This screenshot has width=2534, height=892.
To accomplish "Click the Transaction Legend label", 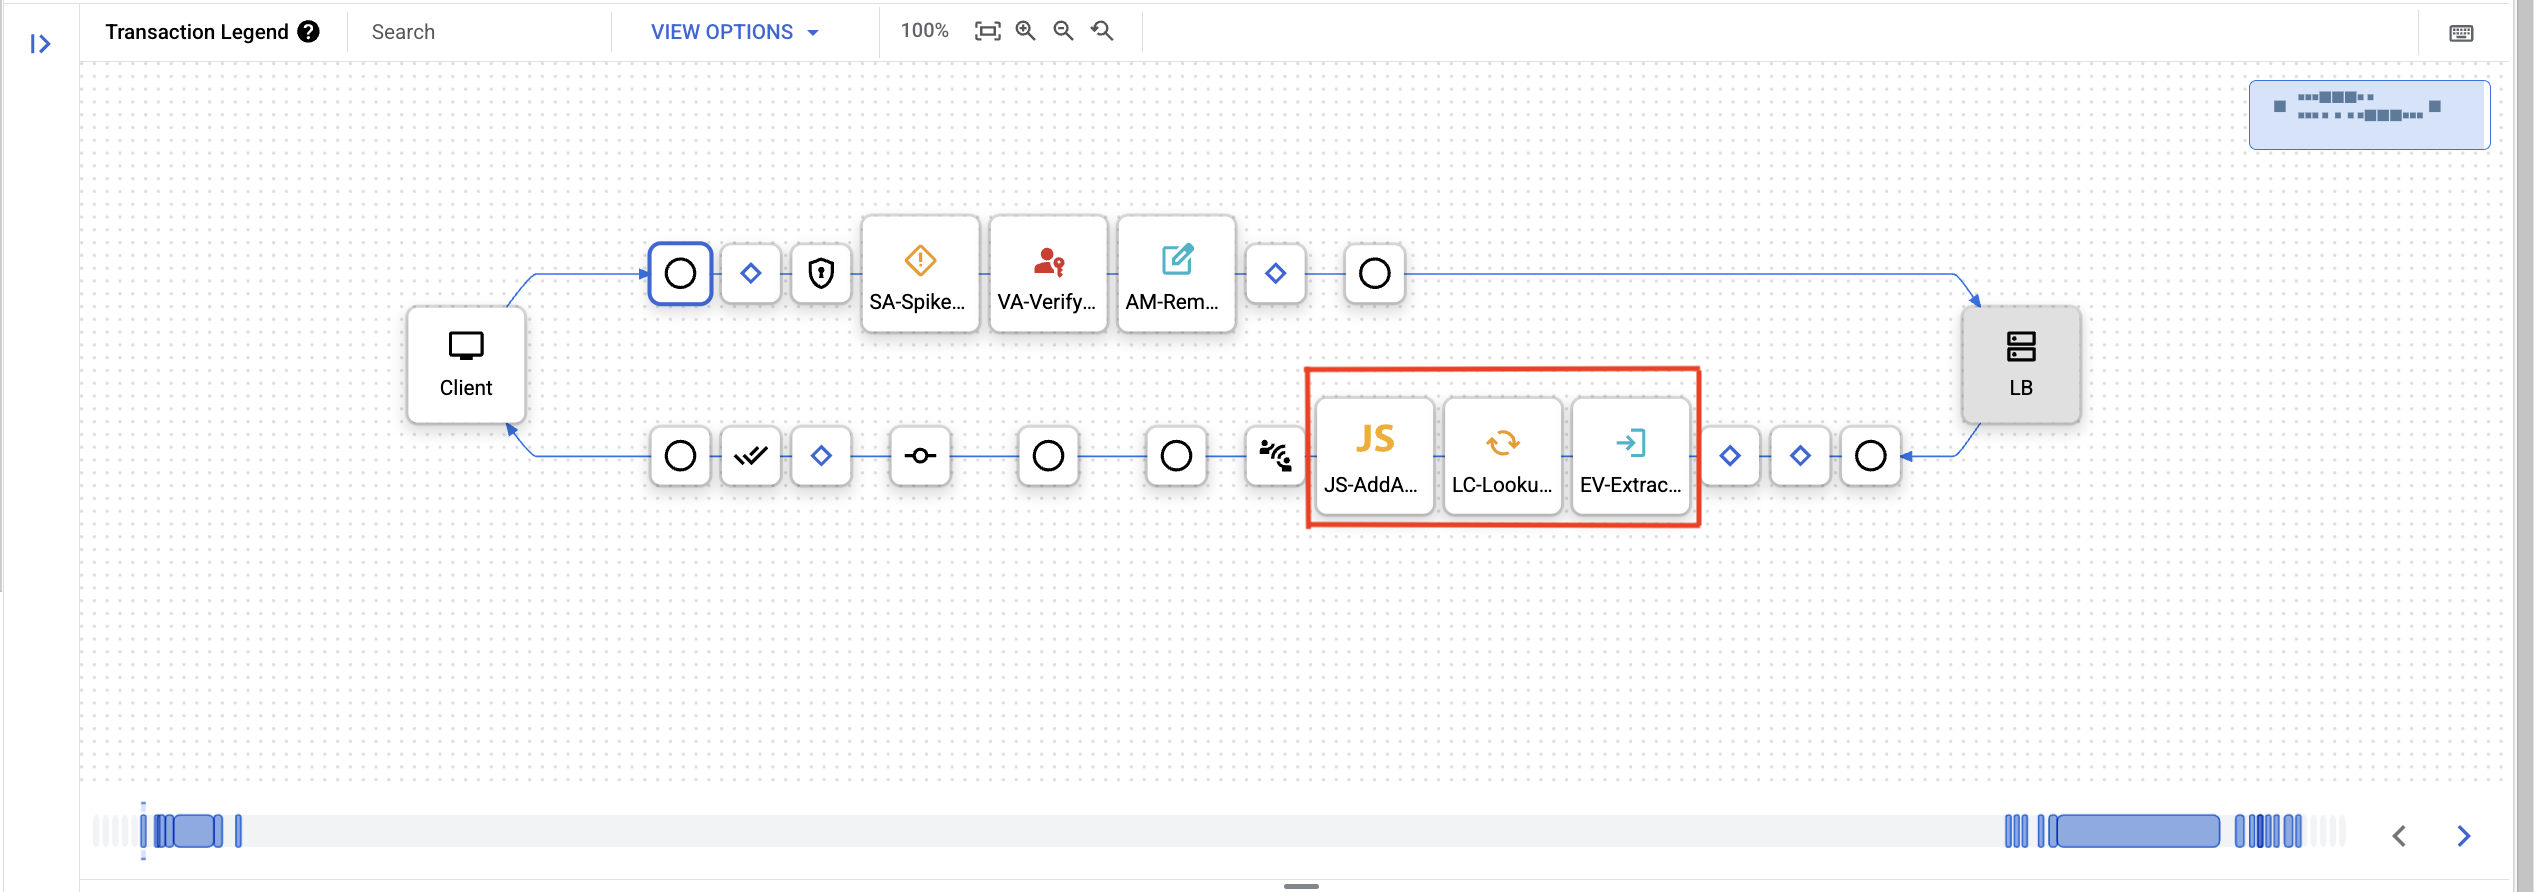I will (x=197, y=32).
